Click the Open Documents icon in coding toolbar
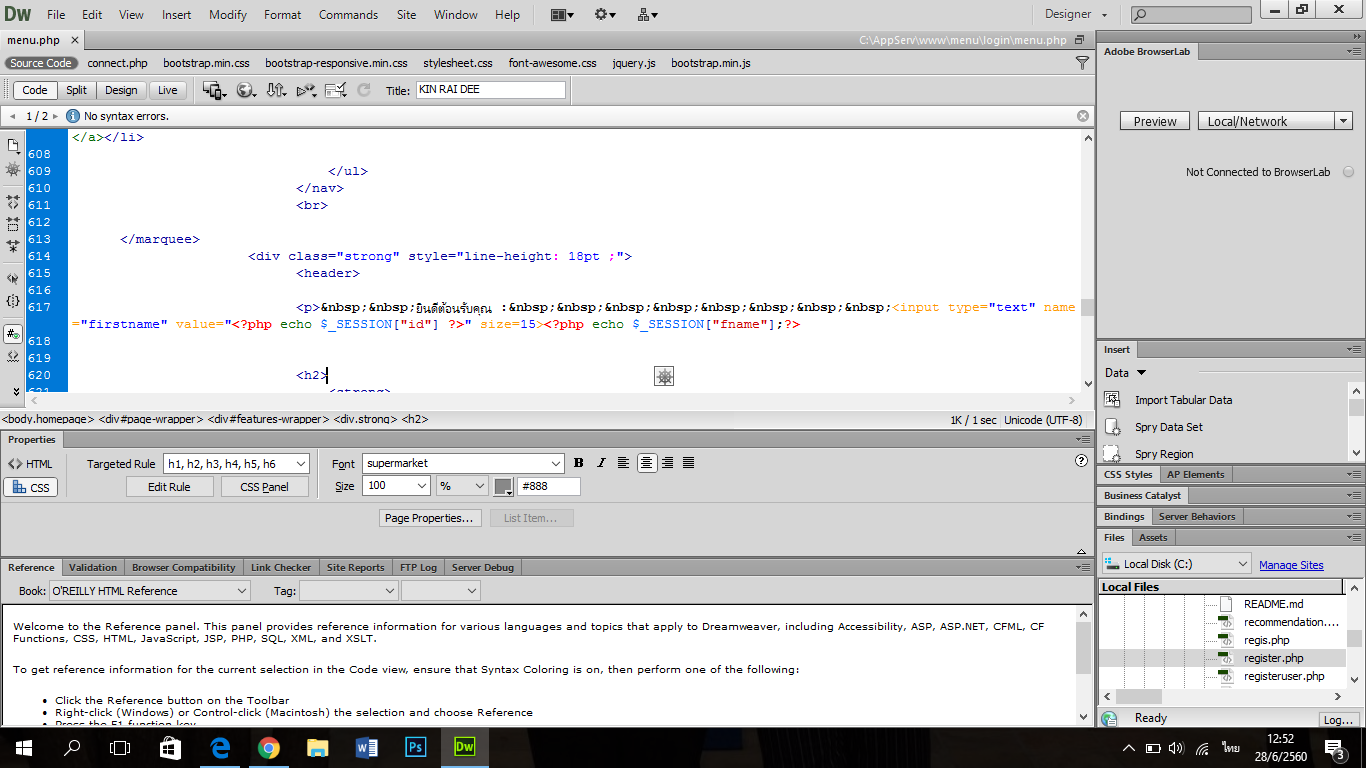Image resolution: width=1366 pixels, height=768 pixels. (x=13, y=146)
